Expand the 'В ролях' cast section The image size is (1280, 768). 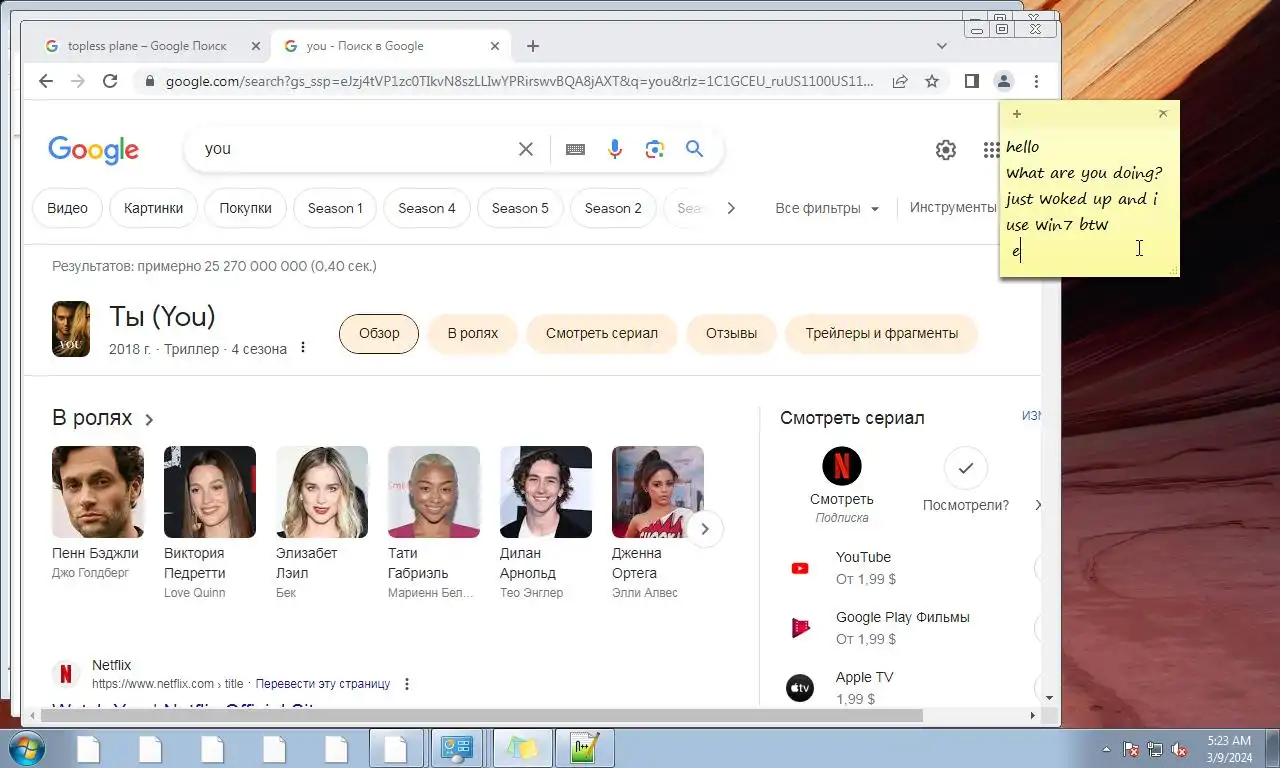[103, 418]
